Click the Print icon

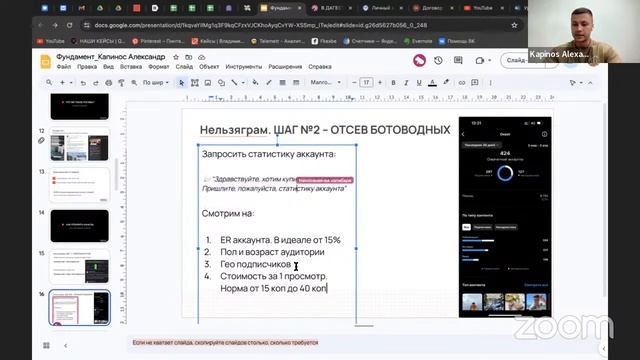click(x=109, y=83)
